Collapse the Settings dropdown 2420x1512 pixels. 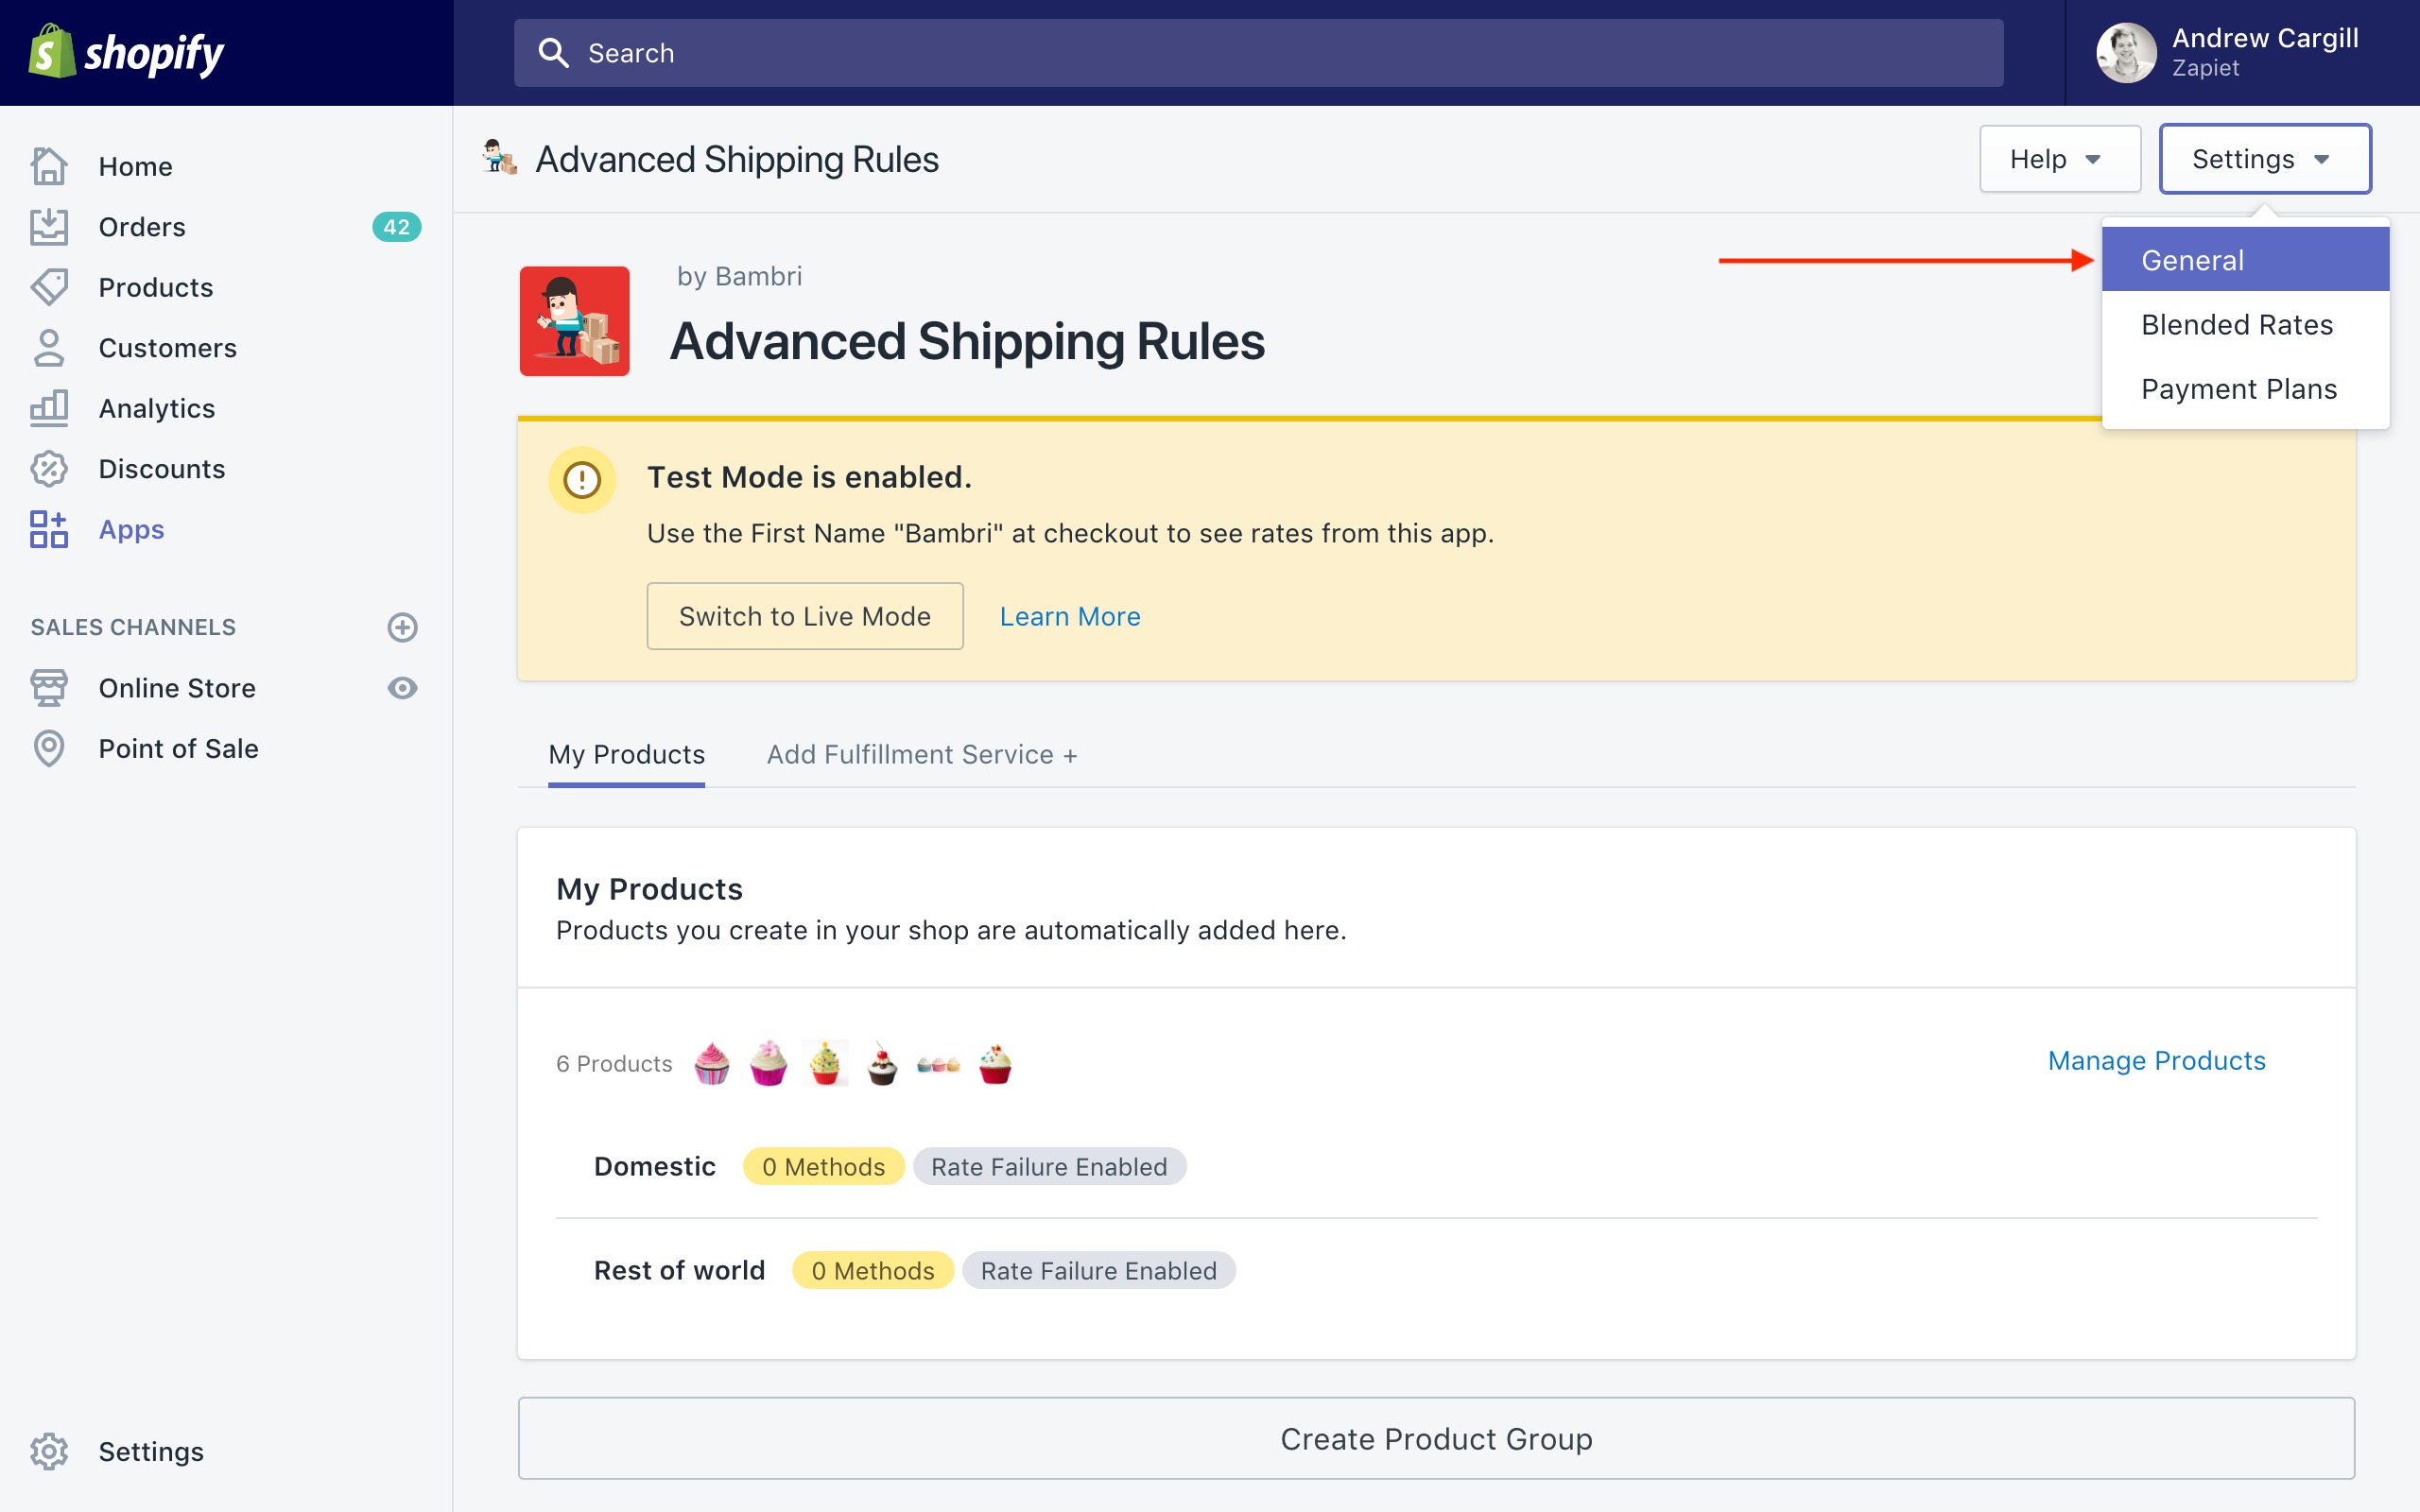click(2265, 159)
